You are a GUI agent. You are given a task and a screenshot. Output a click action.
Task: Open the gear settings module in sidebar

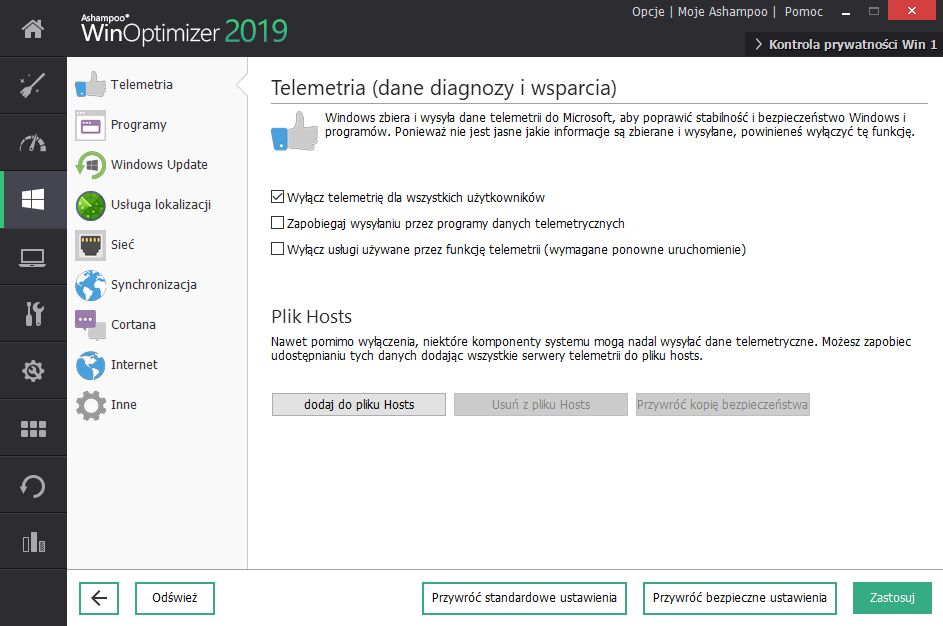point(33,371)
